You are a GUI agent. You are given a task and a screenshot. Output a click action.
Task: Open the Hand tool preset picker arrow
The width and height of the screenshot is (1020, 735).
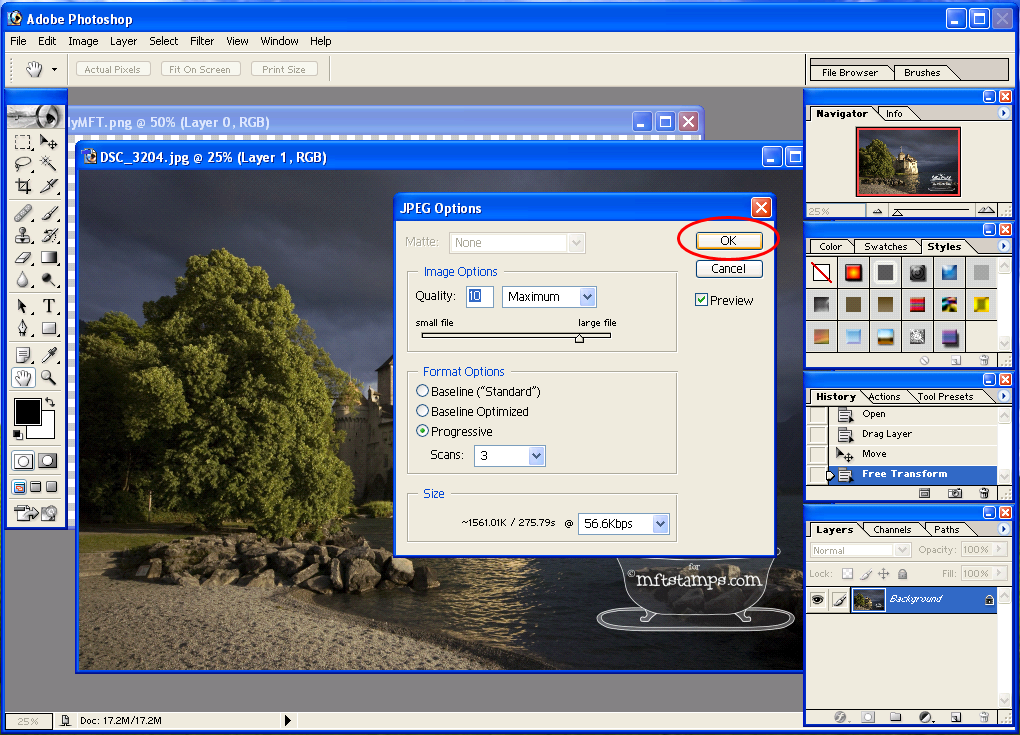(54, 70)
